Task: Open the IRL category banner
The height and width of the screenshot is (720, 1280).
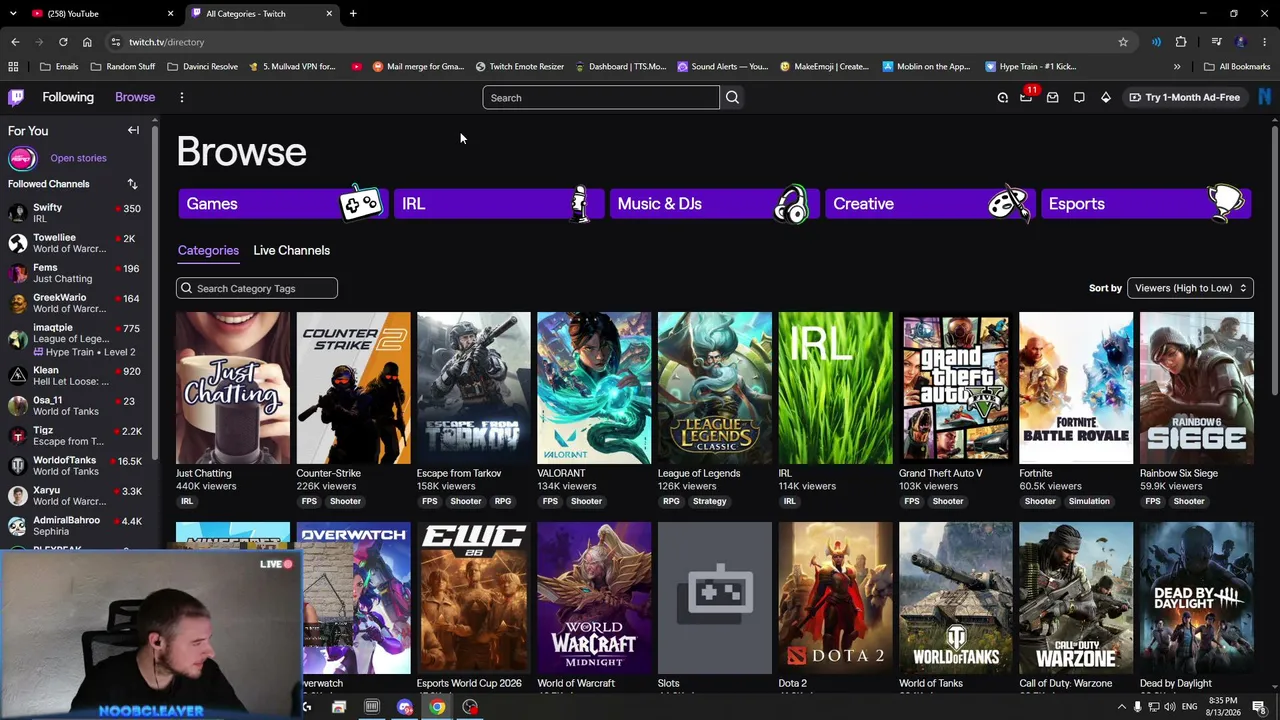Action: 497,204
